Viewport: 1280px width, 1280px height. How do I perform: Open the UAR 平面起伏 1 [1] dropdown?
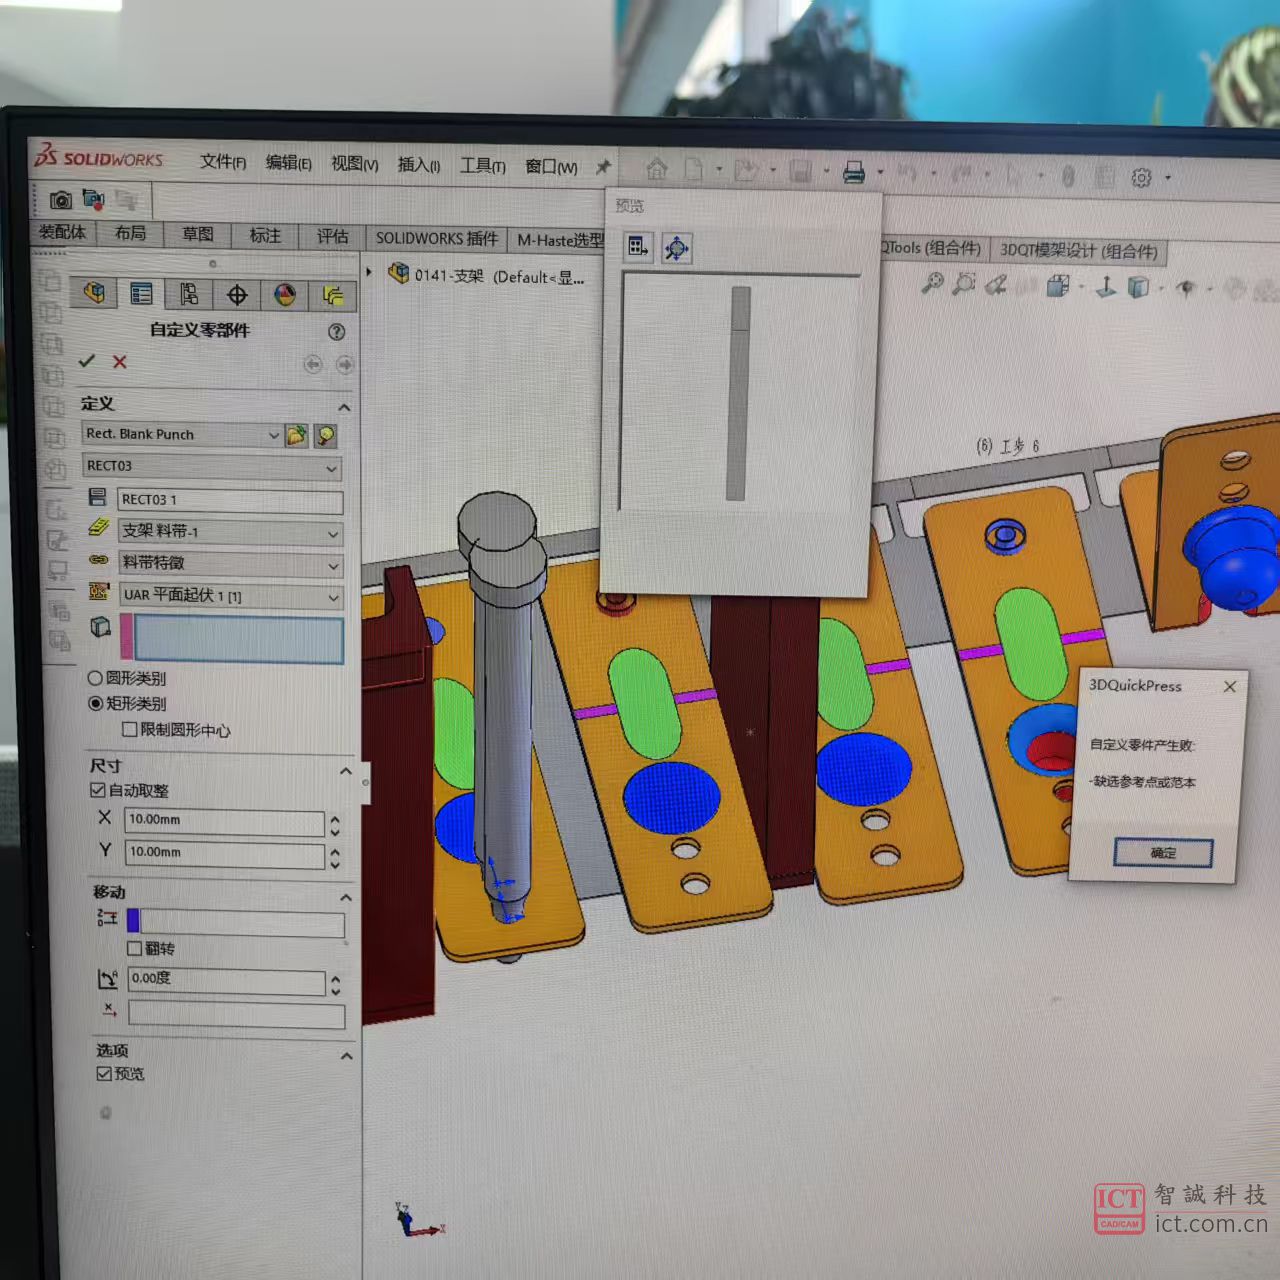point(333,598)
